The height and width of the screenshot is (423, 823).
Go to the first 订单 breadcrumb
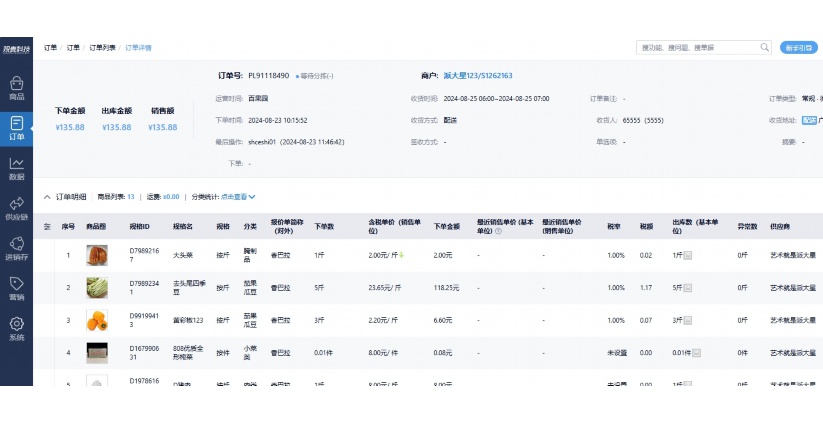pos(50,48)
